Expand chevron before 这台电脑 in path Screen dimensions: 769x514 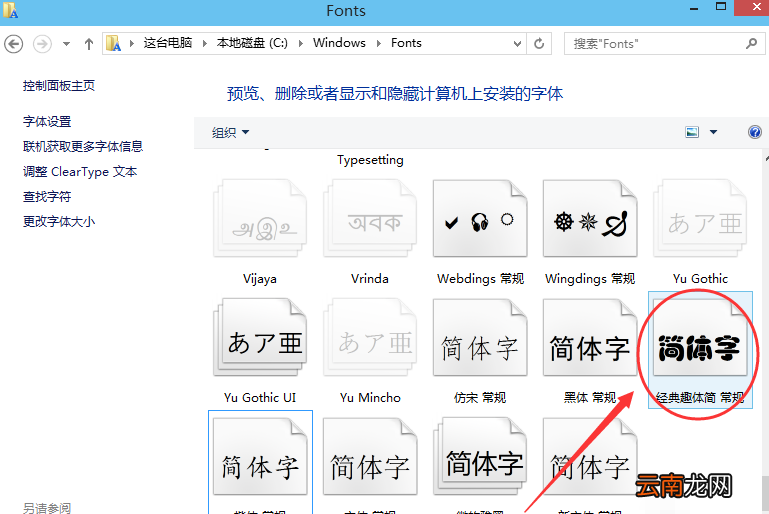coord(131,44)
